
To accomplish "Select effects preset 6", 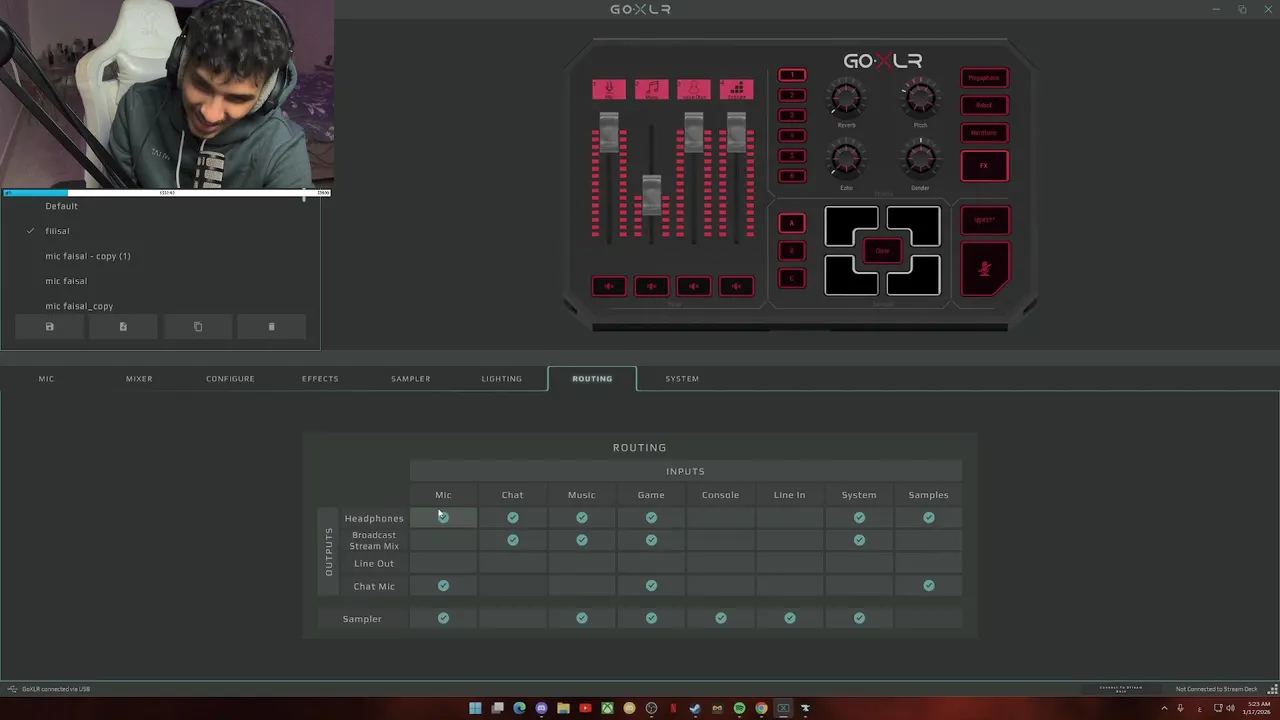I will tap(792, 176).
